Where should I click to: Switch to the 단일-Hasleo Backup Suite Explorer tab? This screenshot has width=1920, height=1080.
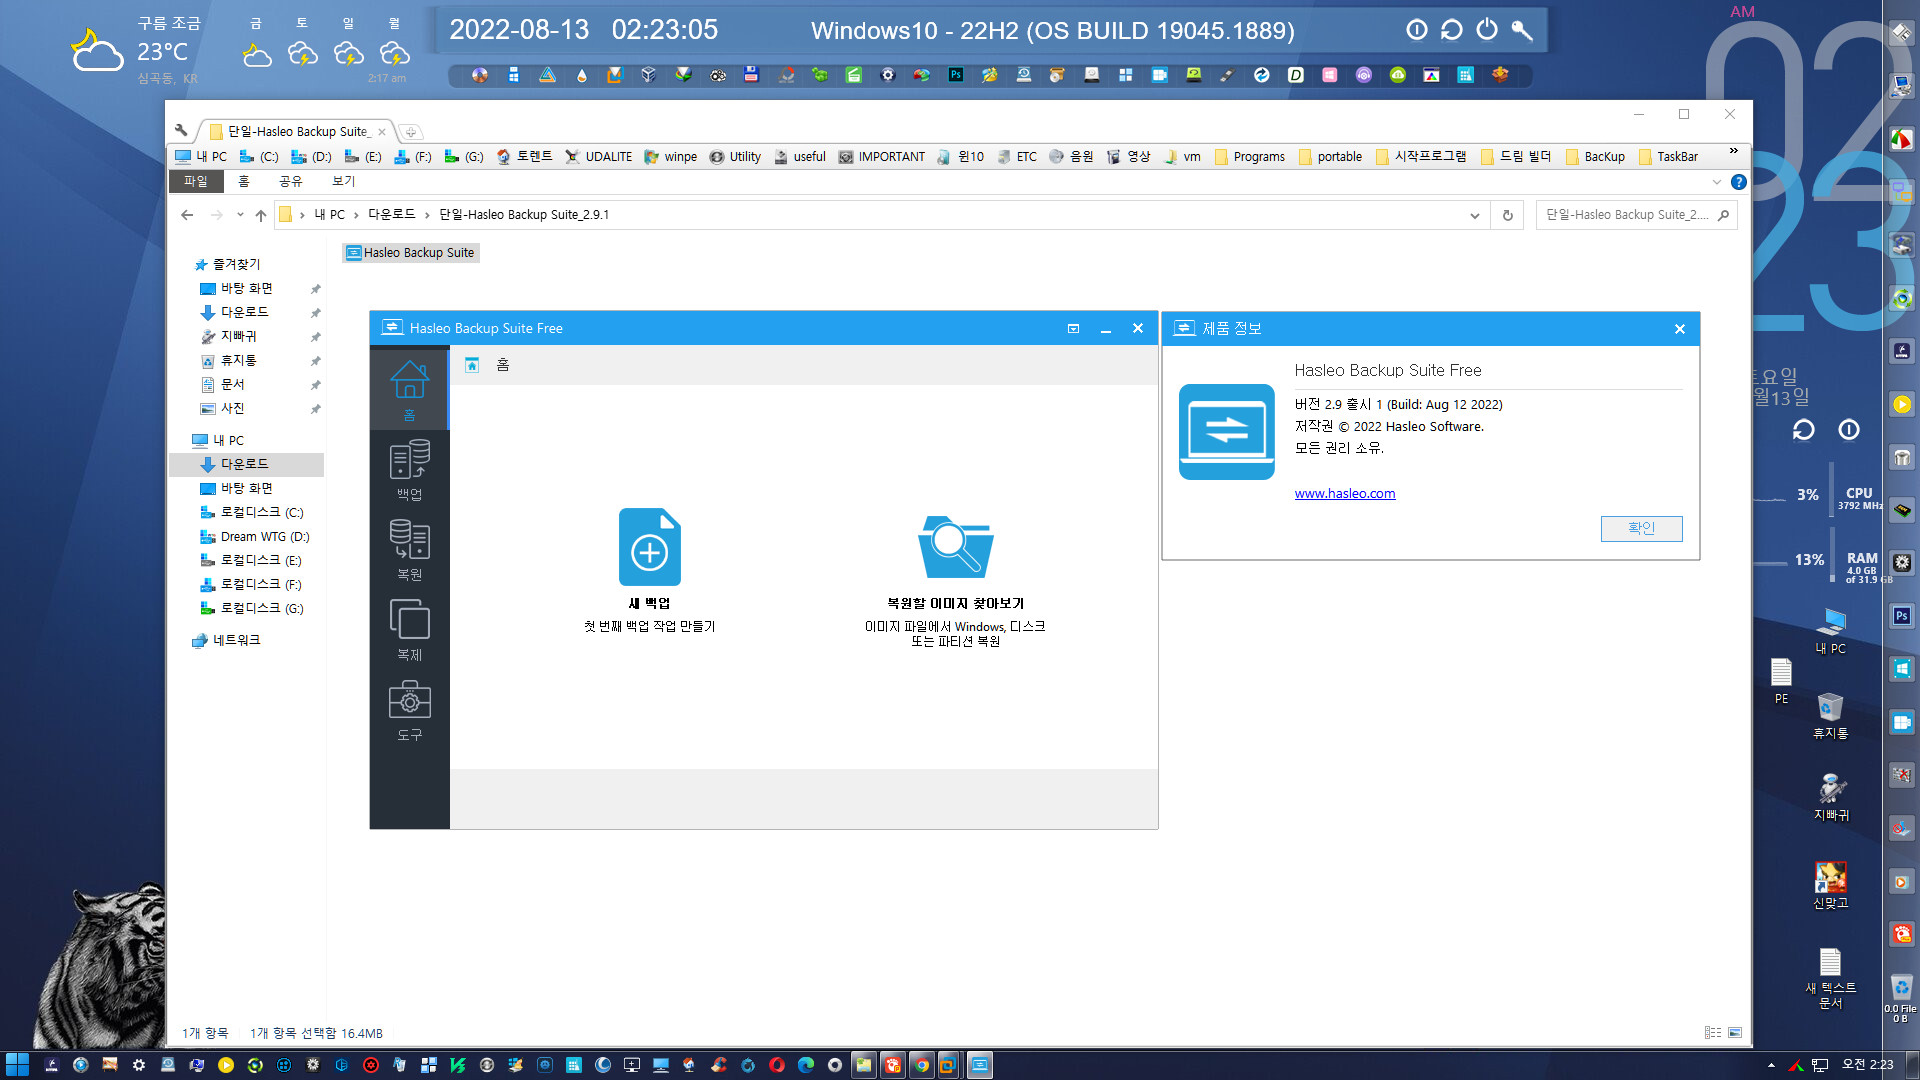click(x=297, y=131)
